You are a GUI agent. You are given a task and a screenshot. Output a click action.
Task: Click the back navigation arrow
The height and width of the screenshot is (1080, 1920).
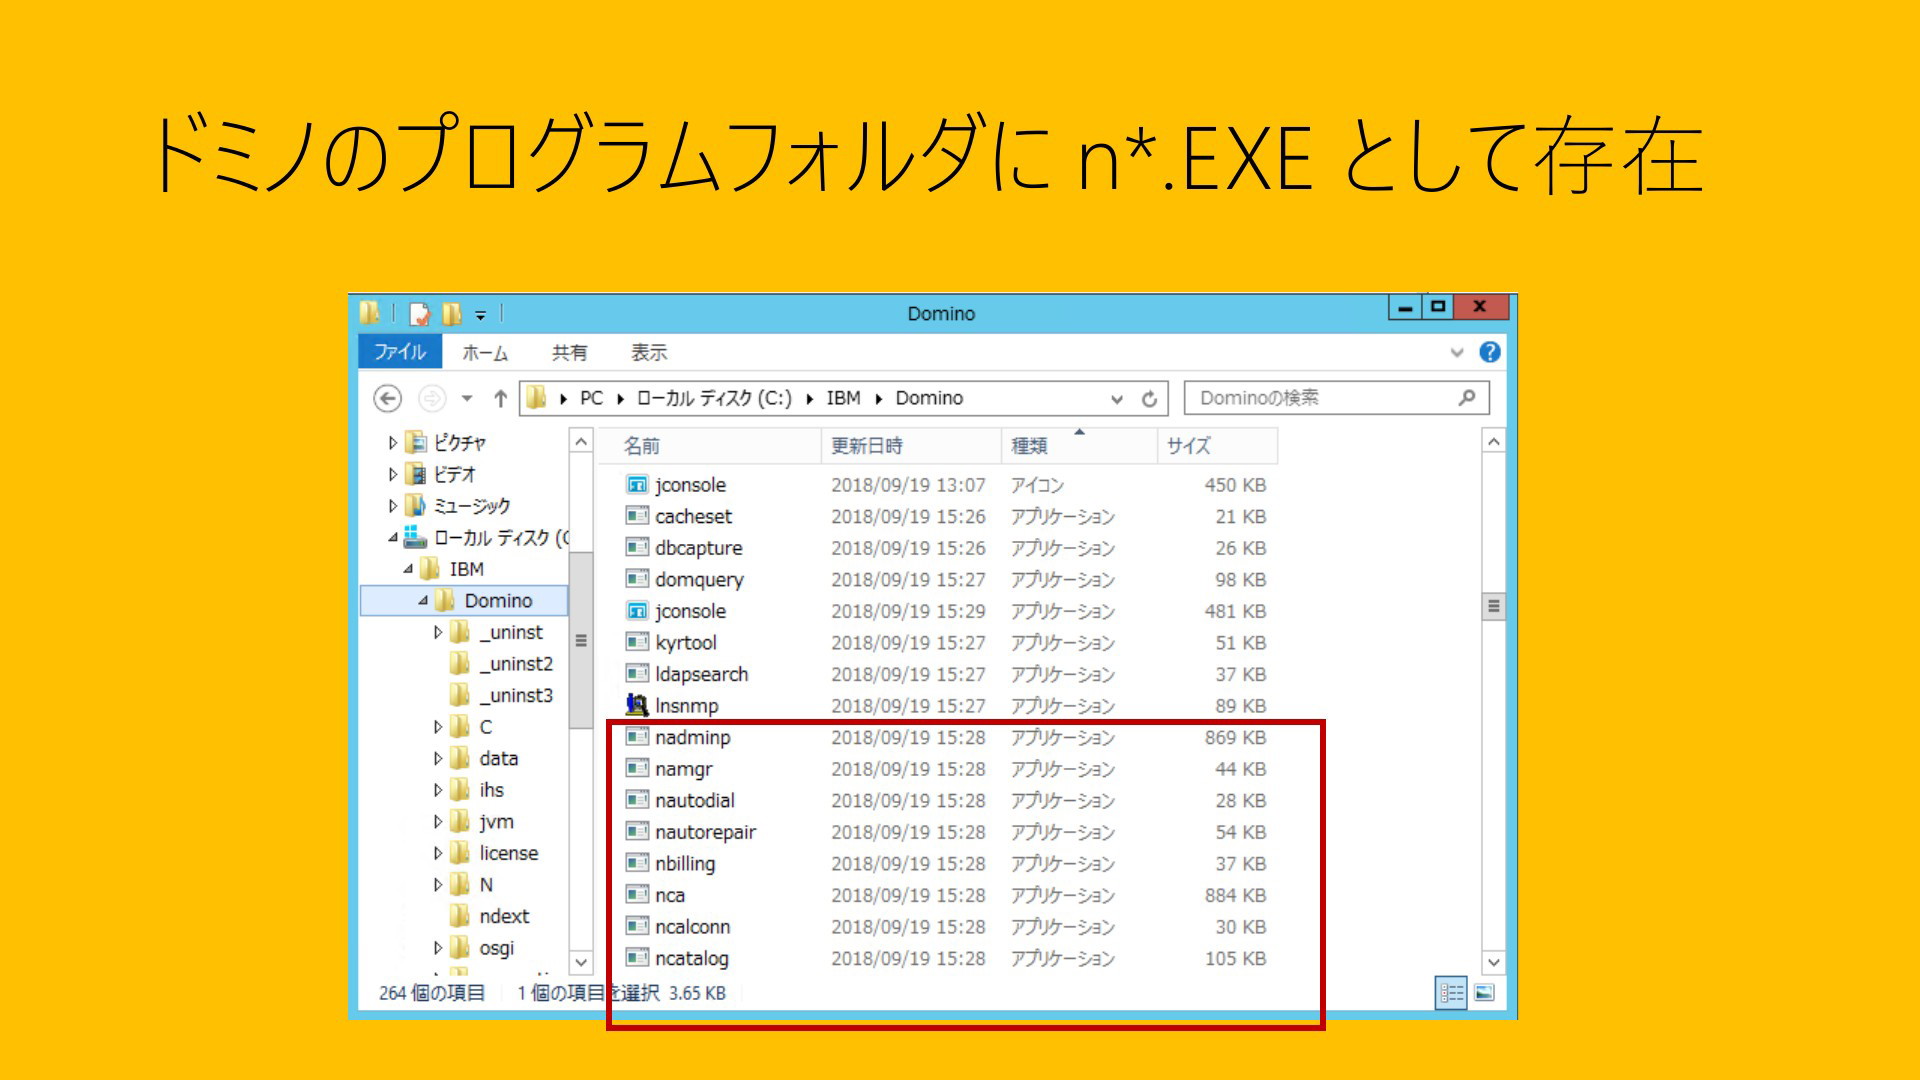point(387,399)
